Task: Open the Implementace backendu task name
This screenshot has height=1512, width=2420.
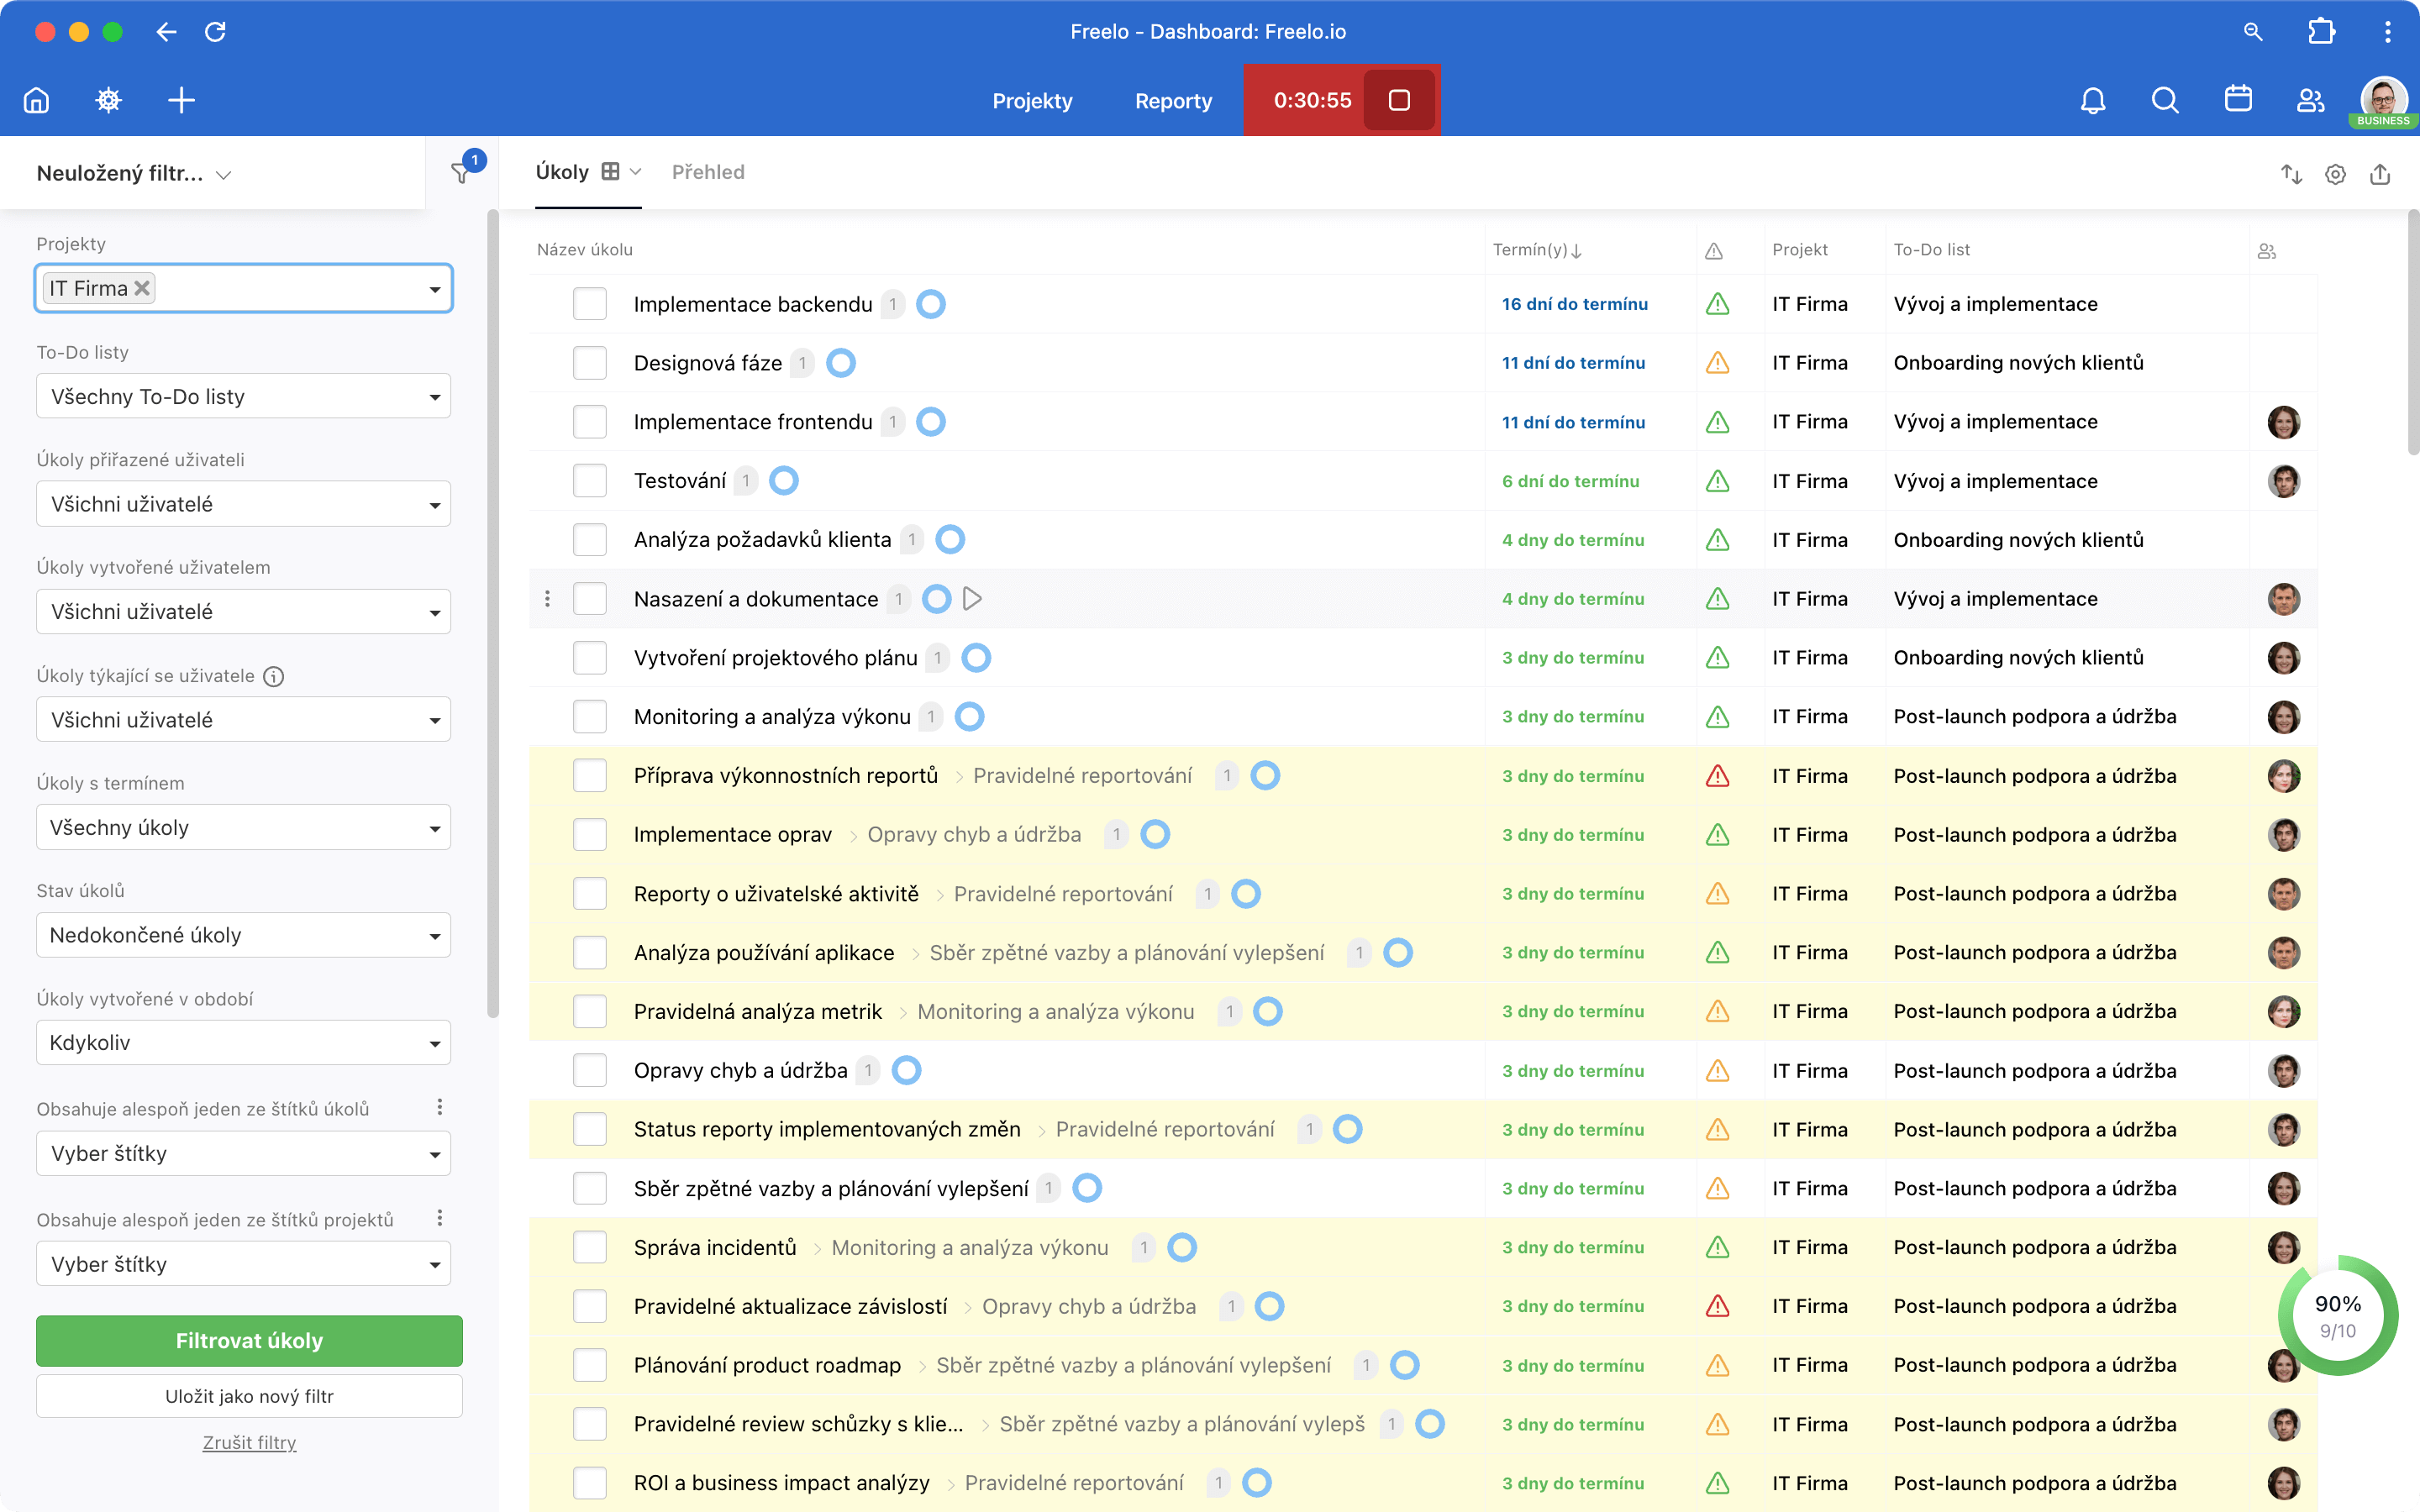Action: 753,304
